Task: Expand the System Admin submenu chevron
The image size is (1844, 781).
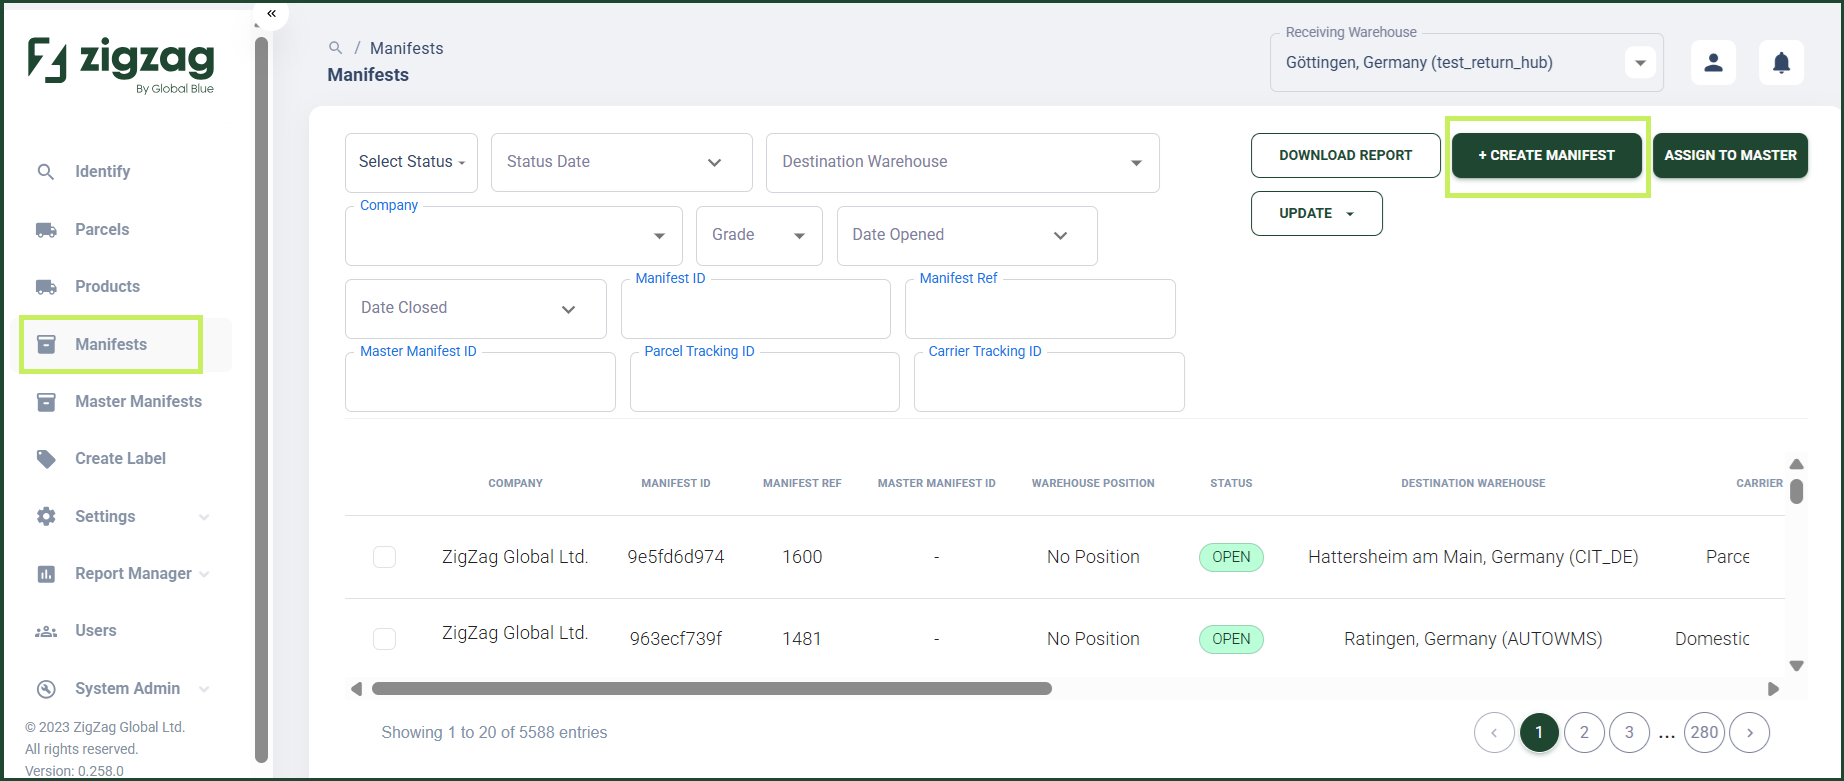Action: tap(204, 689)
